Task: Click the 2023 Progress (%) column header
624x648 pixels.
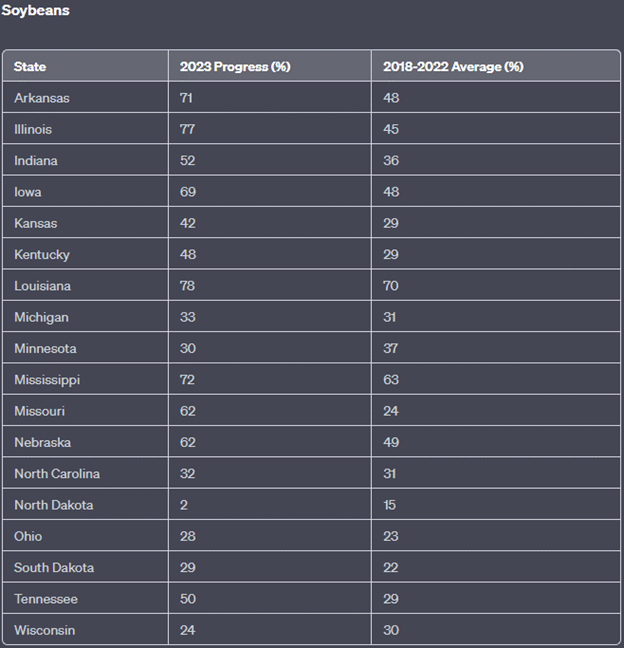Action: (x=235, y=67)
